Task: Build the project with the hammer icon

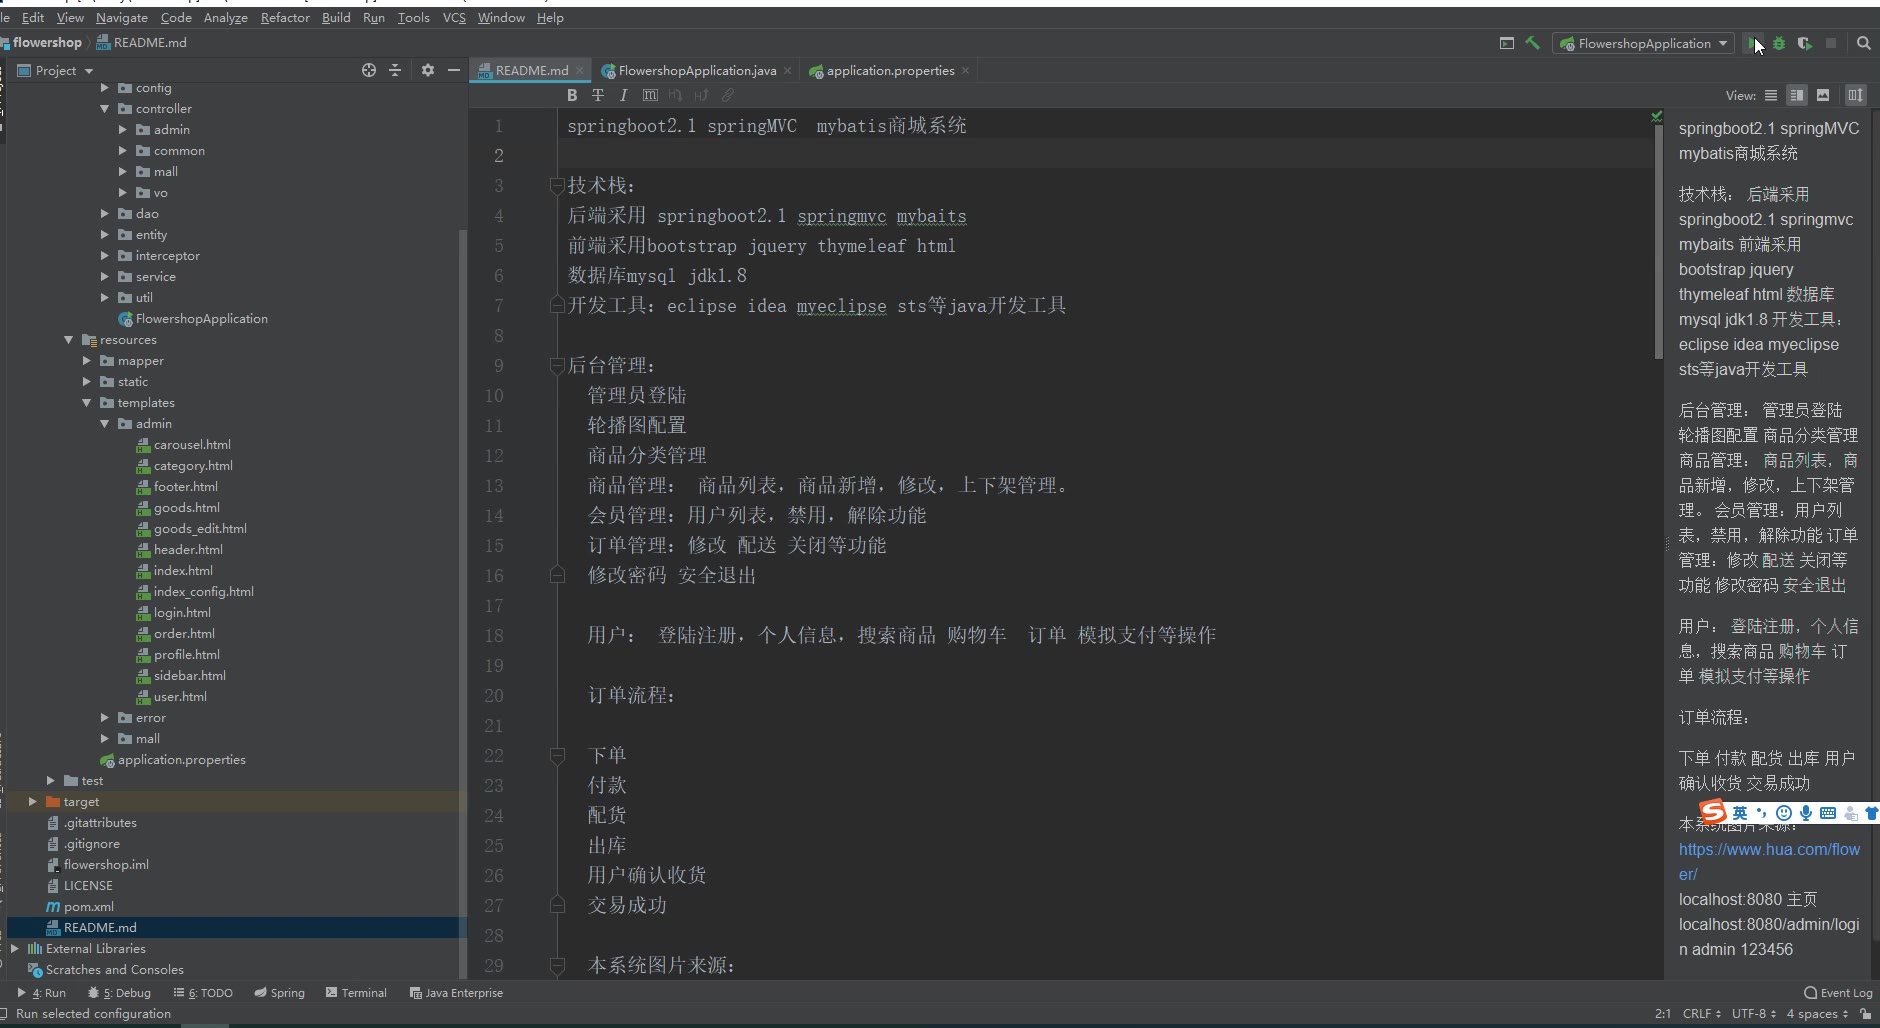Action: pyautogui.click(x=1532, y=43)
